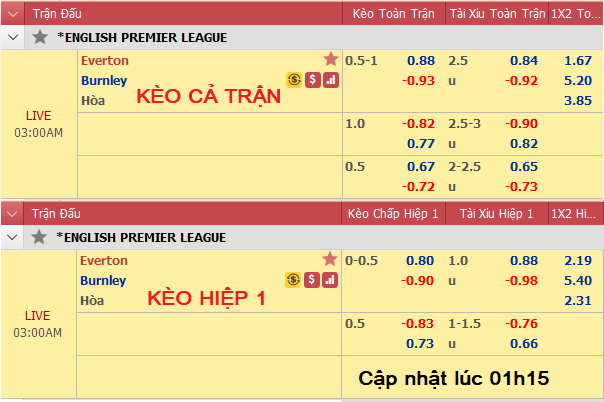Screen dimensions: 604x402
Task: Open statistics chart icon in first-half Burnley row
Action: tap(330, 280)
